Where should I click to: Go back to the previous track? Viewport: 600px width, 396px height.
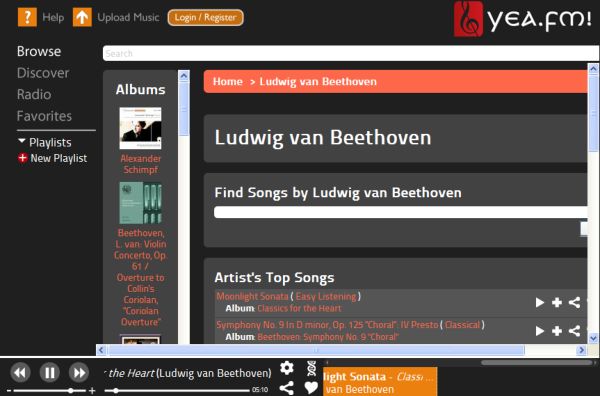20,372
